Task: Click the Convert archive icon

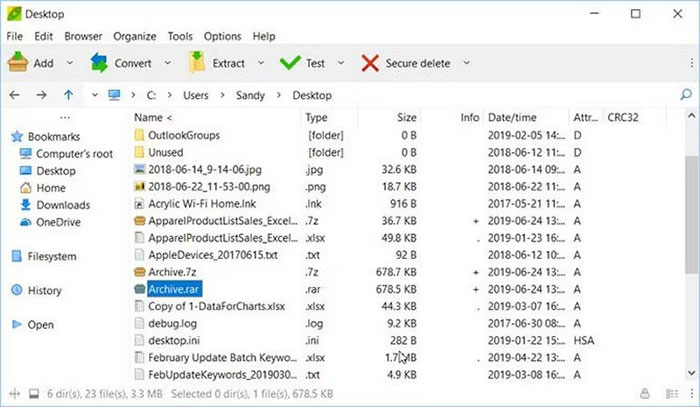Action: point(99,63)
